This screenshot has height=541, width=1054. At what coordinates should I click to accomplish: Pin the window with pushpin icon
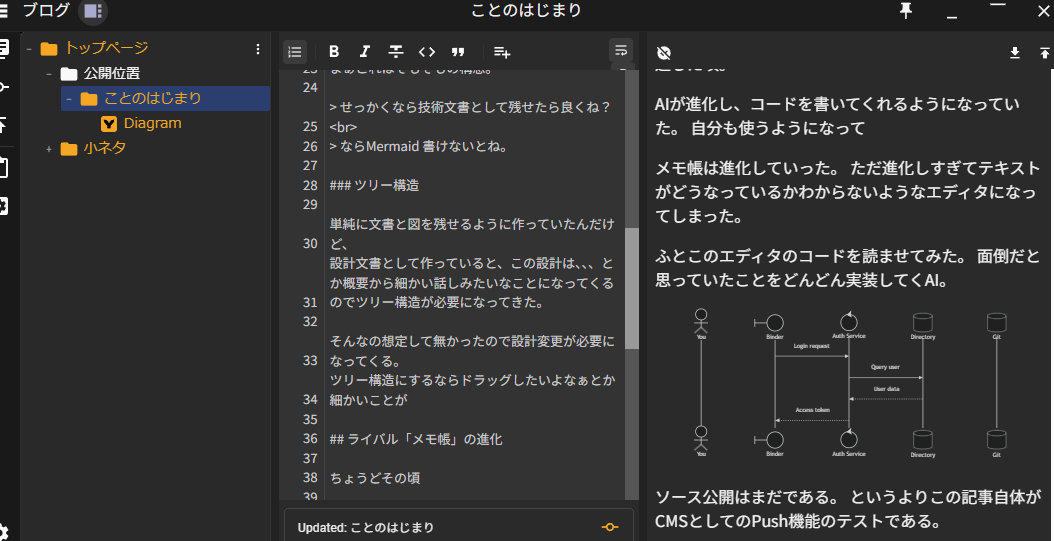click(906, 11)
